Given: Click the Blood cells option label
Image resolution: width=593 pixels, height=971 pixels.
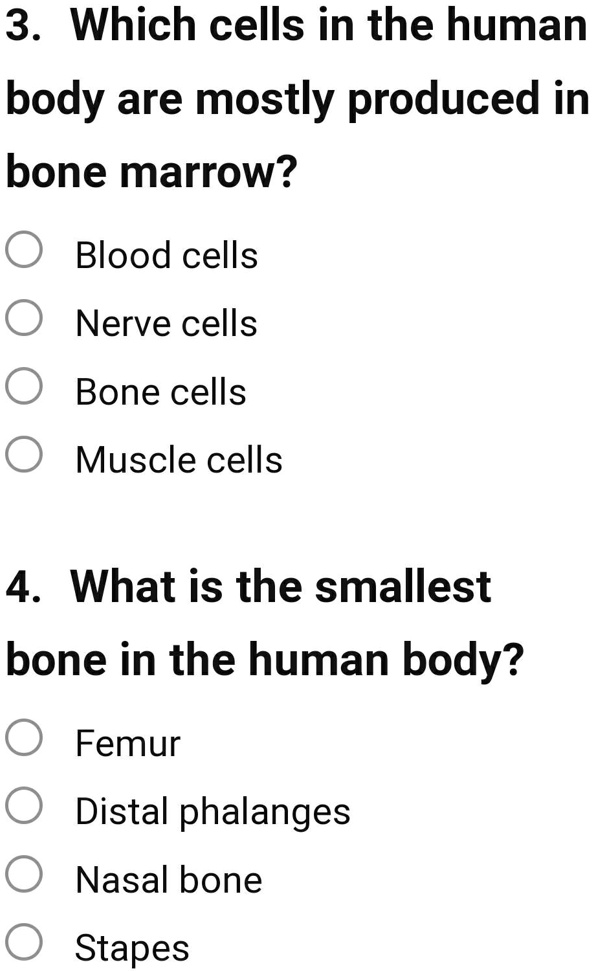Looking at the screenshot, I should click(166, 255).
